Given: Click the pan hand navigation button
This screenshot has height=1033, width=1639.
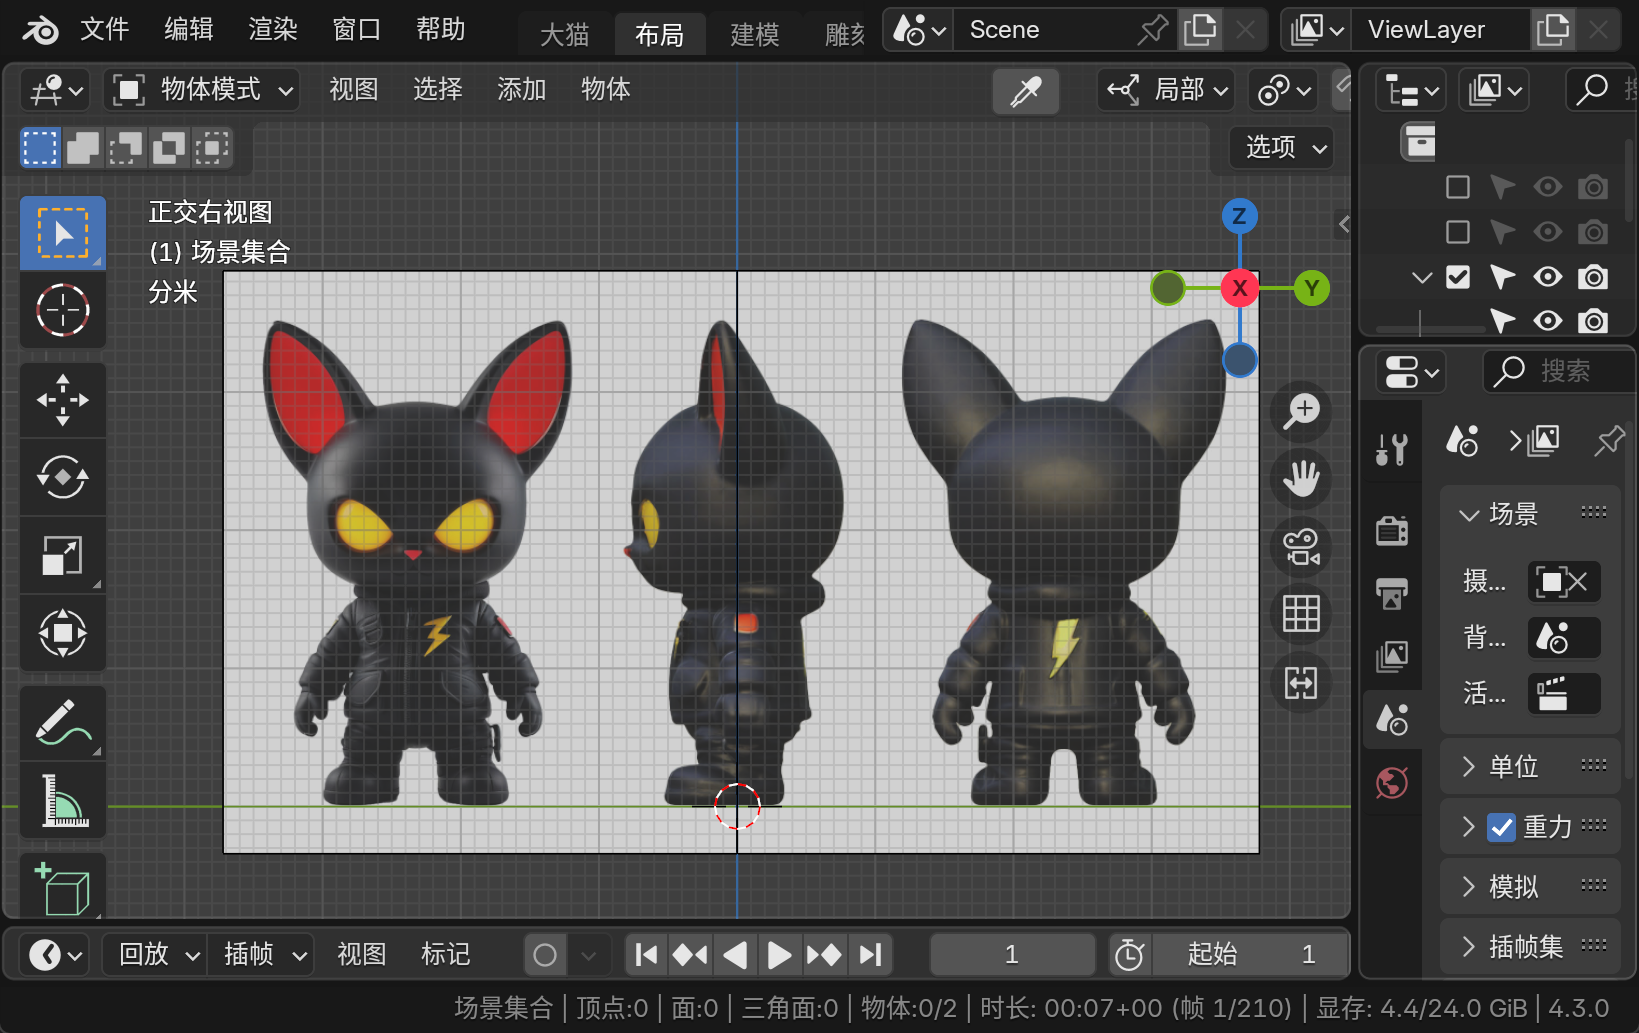Looking at the screenshot, I should click(1301, 479).
